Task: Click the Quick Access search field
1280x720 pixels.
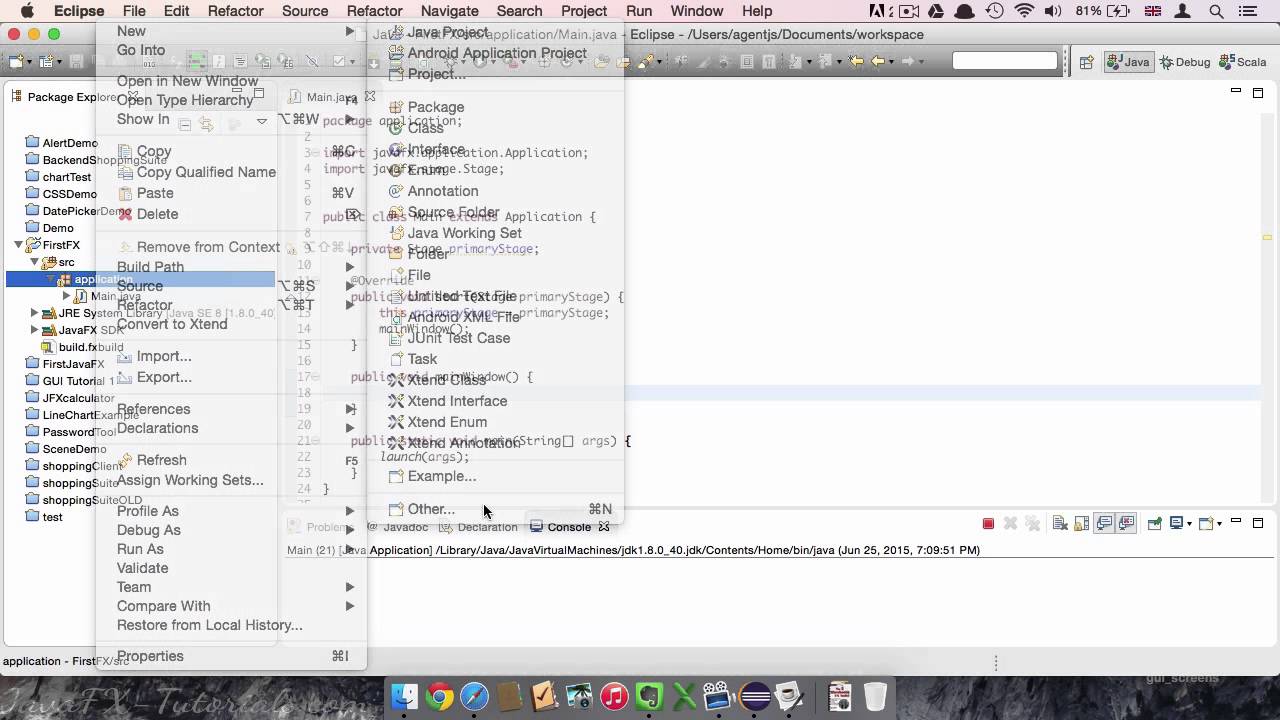Action: pos(1005,61)
